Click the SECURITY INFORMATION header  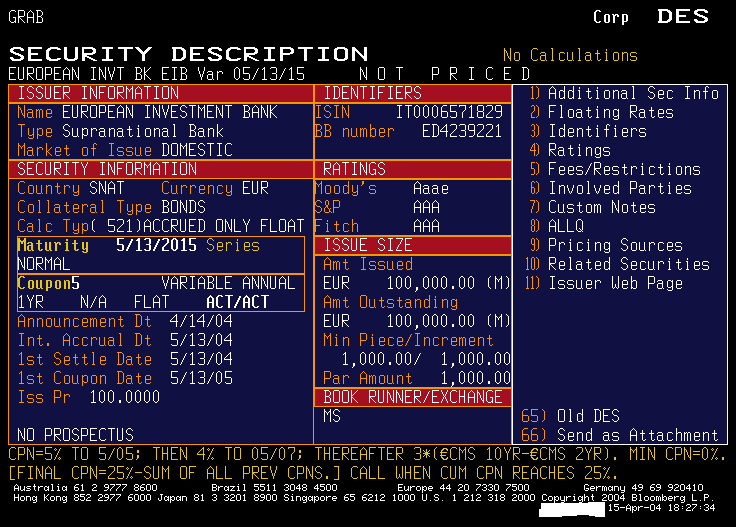tap(107, 169)
